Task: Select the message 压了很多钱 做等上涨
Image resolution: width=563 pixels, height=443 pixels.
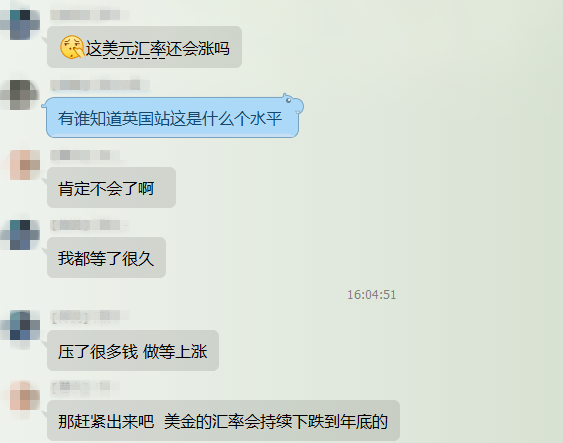Action: pos(133,350)
